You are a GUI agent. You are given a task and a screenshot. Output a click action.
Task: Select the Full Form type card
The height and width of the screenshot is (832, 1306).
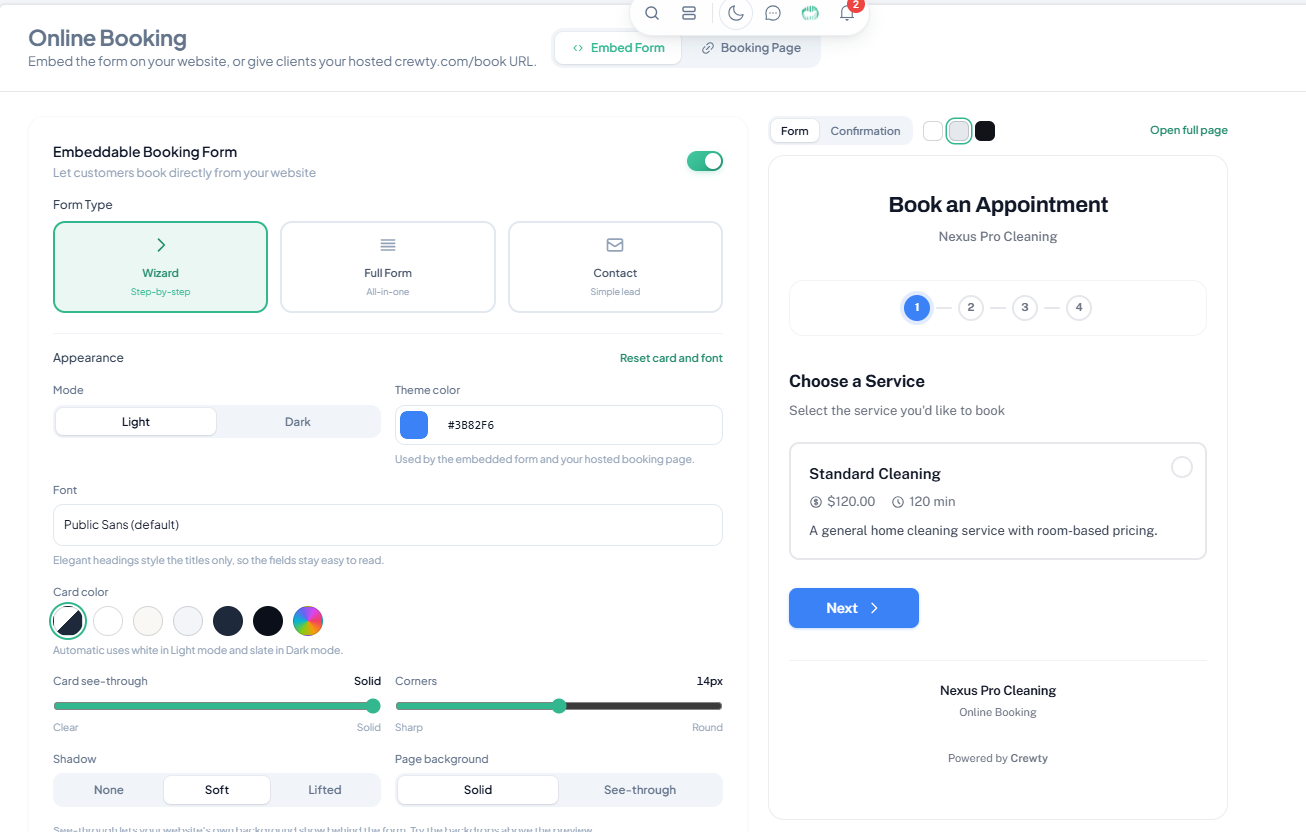coord(388,267)
